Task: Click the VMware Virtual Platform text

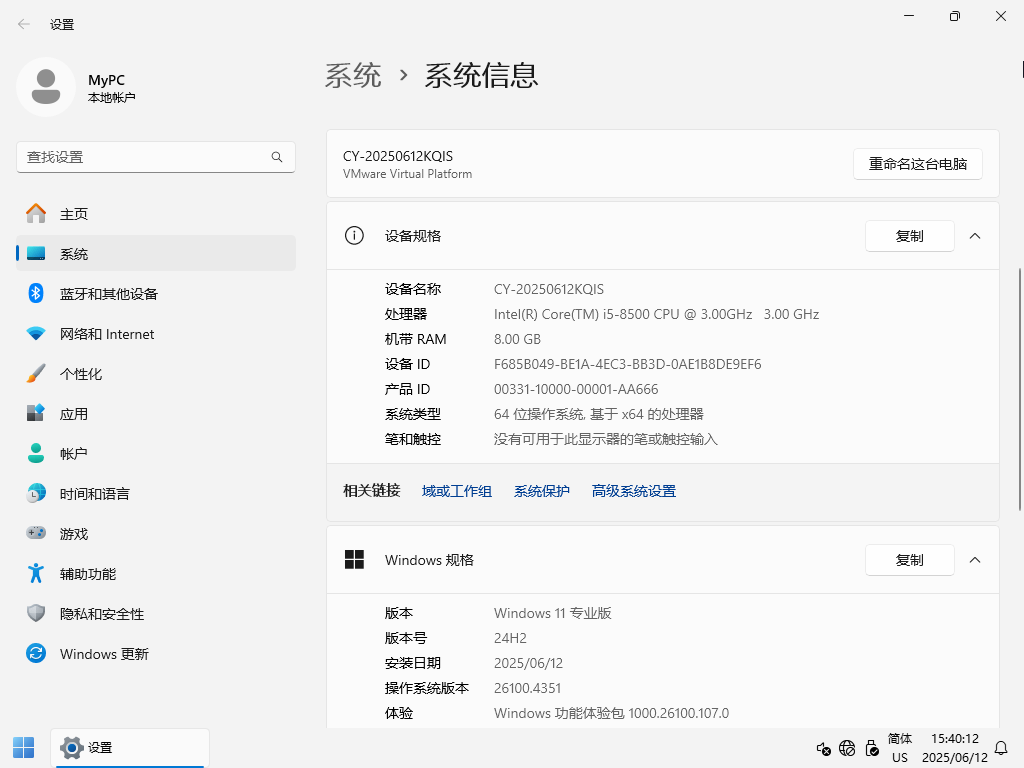Action: click(x=408, y=174)
